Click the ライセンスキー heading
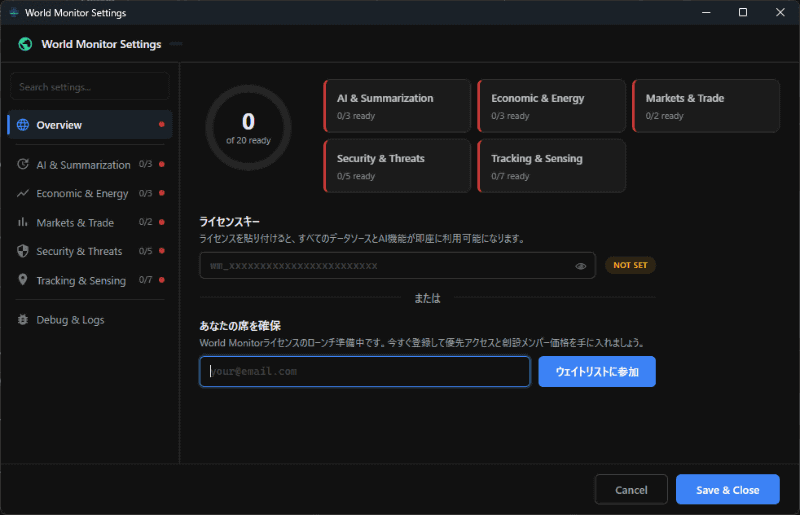This screenshot has width=800, height=515. click(230, 222)
